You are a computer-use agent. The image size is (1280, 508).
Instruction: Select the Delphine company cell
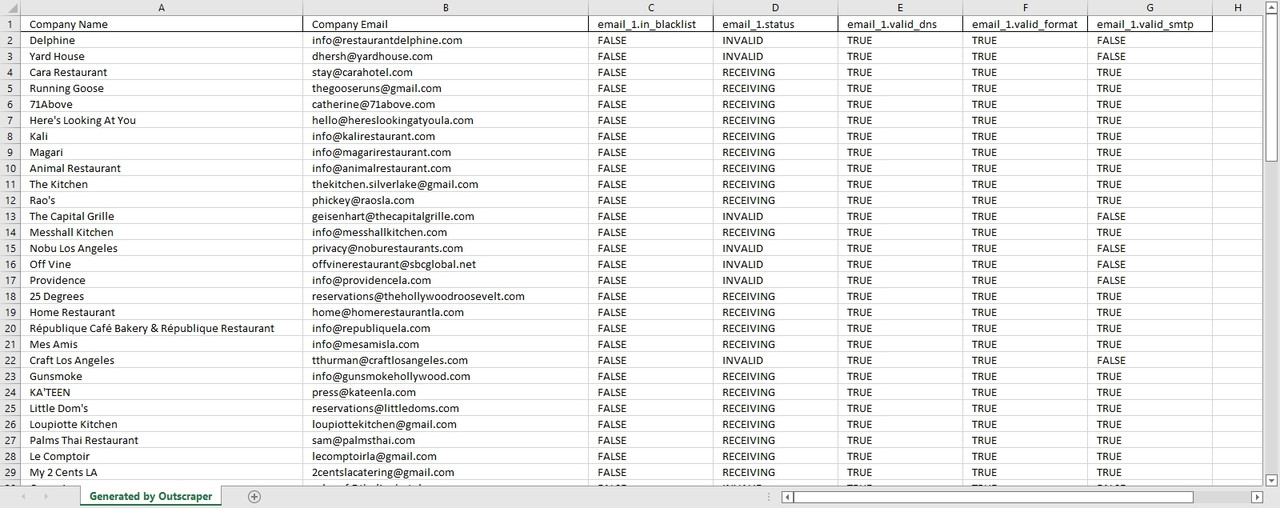click(x=163, y=40)
